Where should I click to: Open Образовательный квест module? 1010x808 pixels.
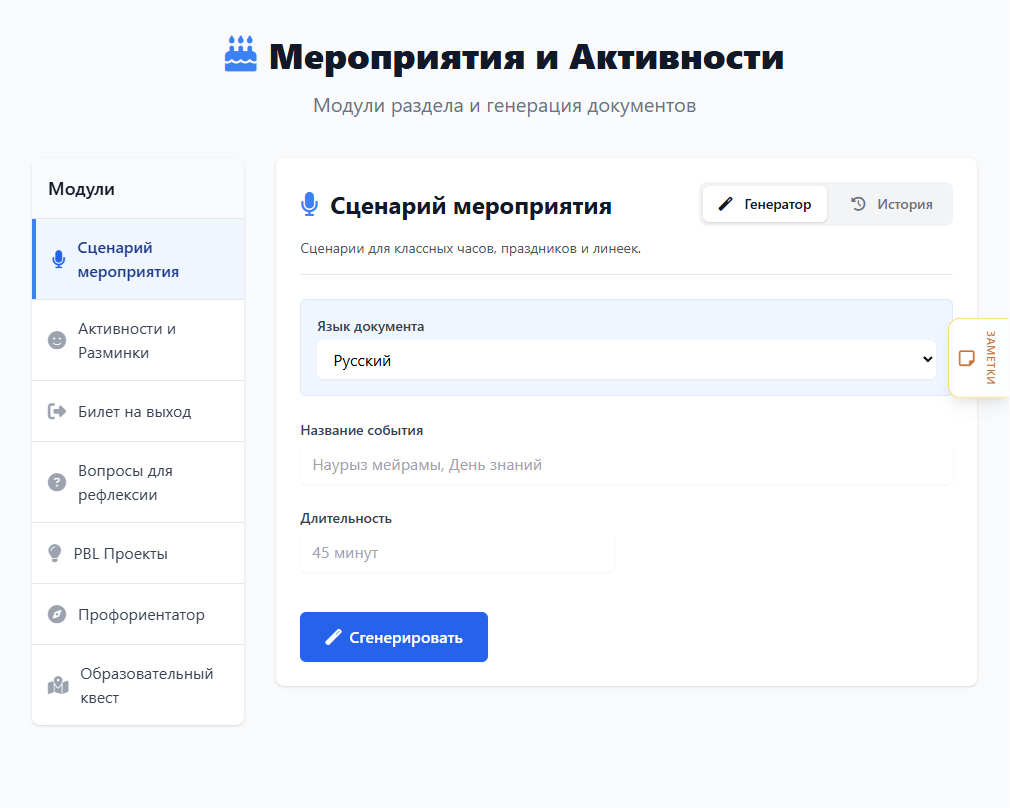pyautogui.click(x=138, y=685)
